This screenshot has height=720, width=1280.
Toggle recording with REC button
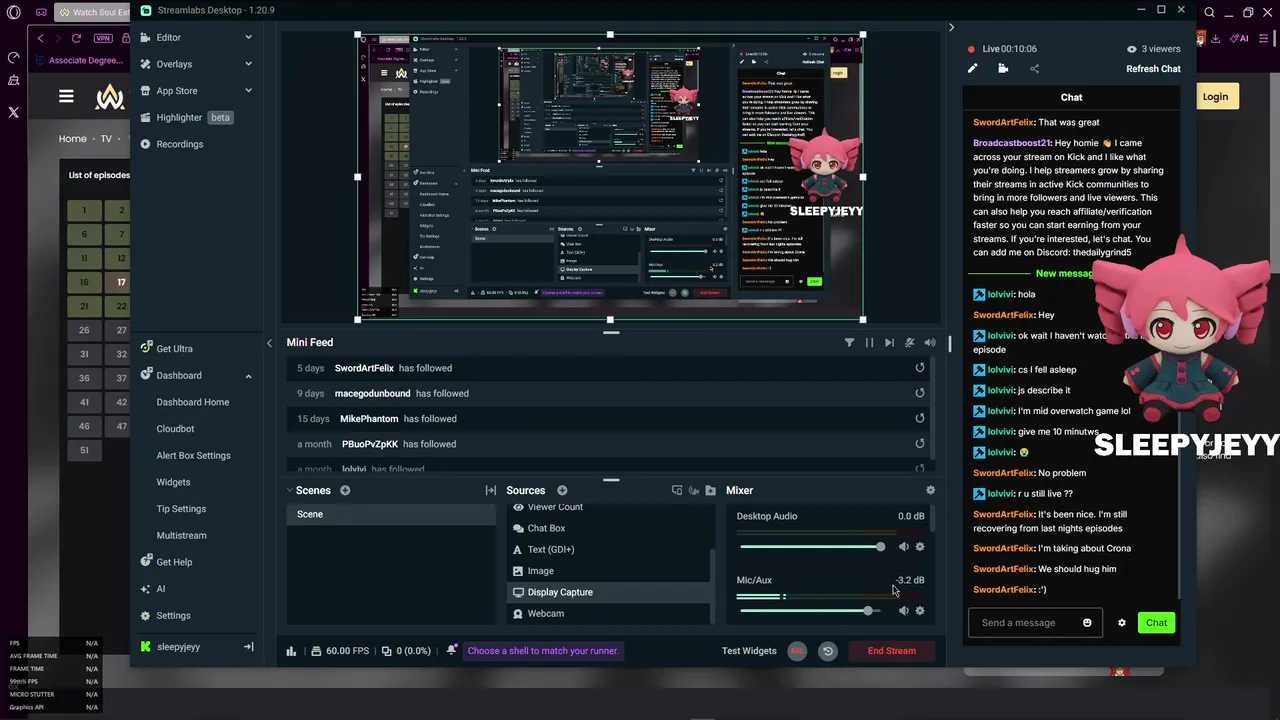point(797,651)
